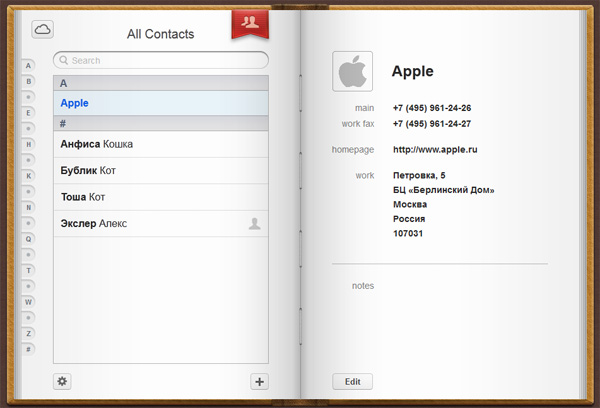Jump to letter A in index
Screen dimensions: 600x408
coord(29,66)
